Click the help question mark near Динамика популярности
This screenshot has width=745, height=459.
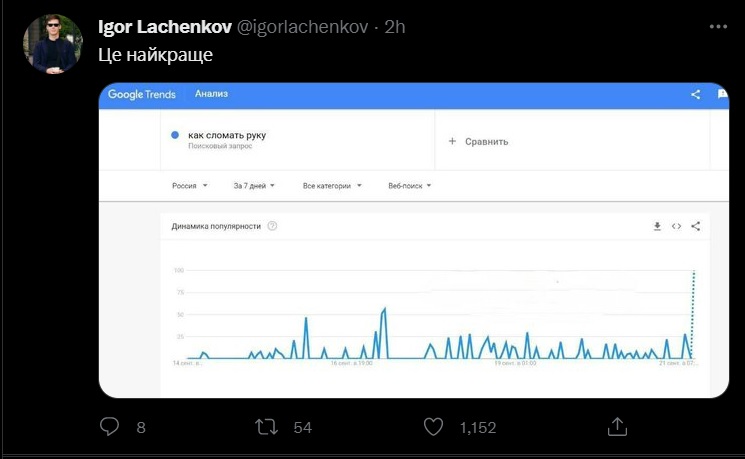[272, 226]
